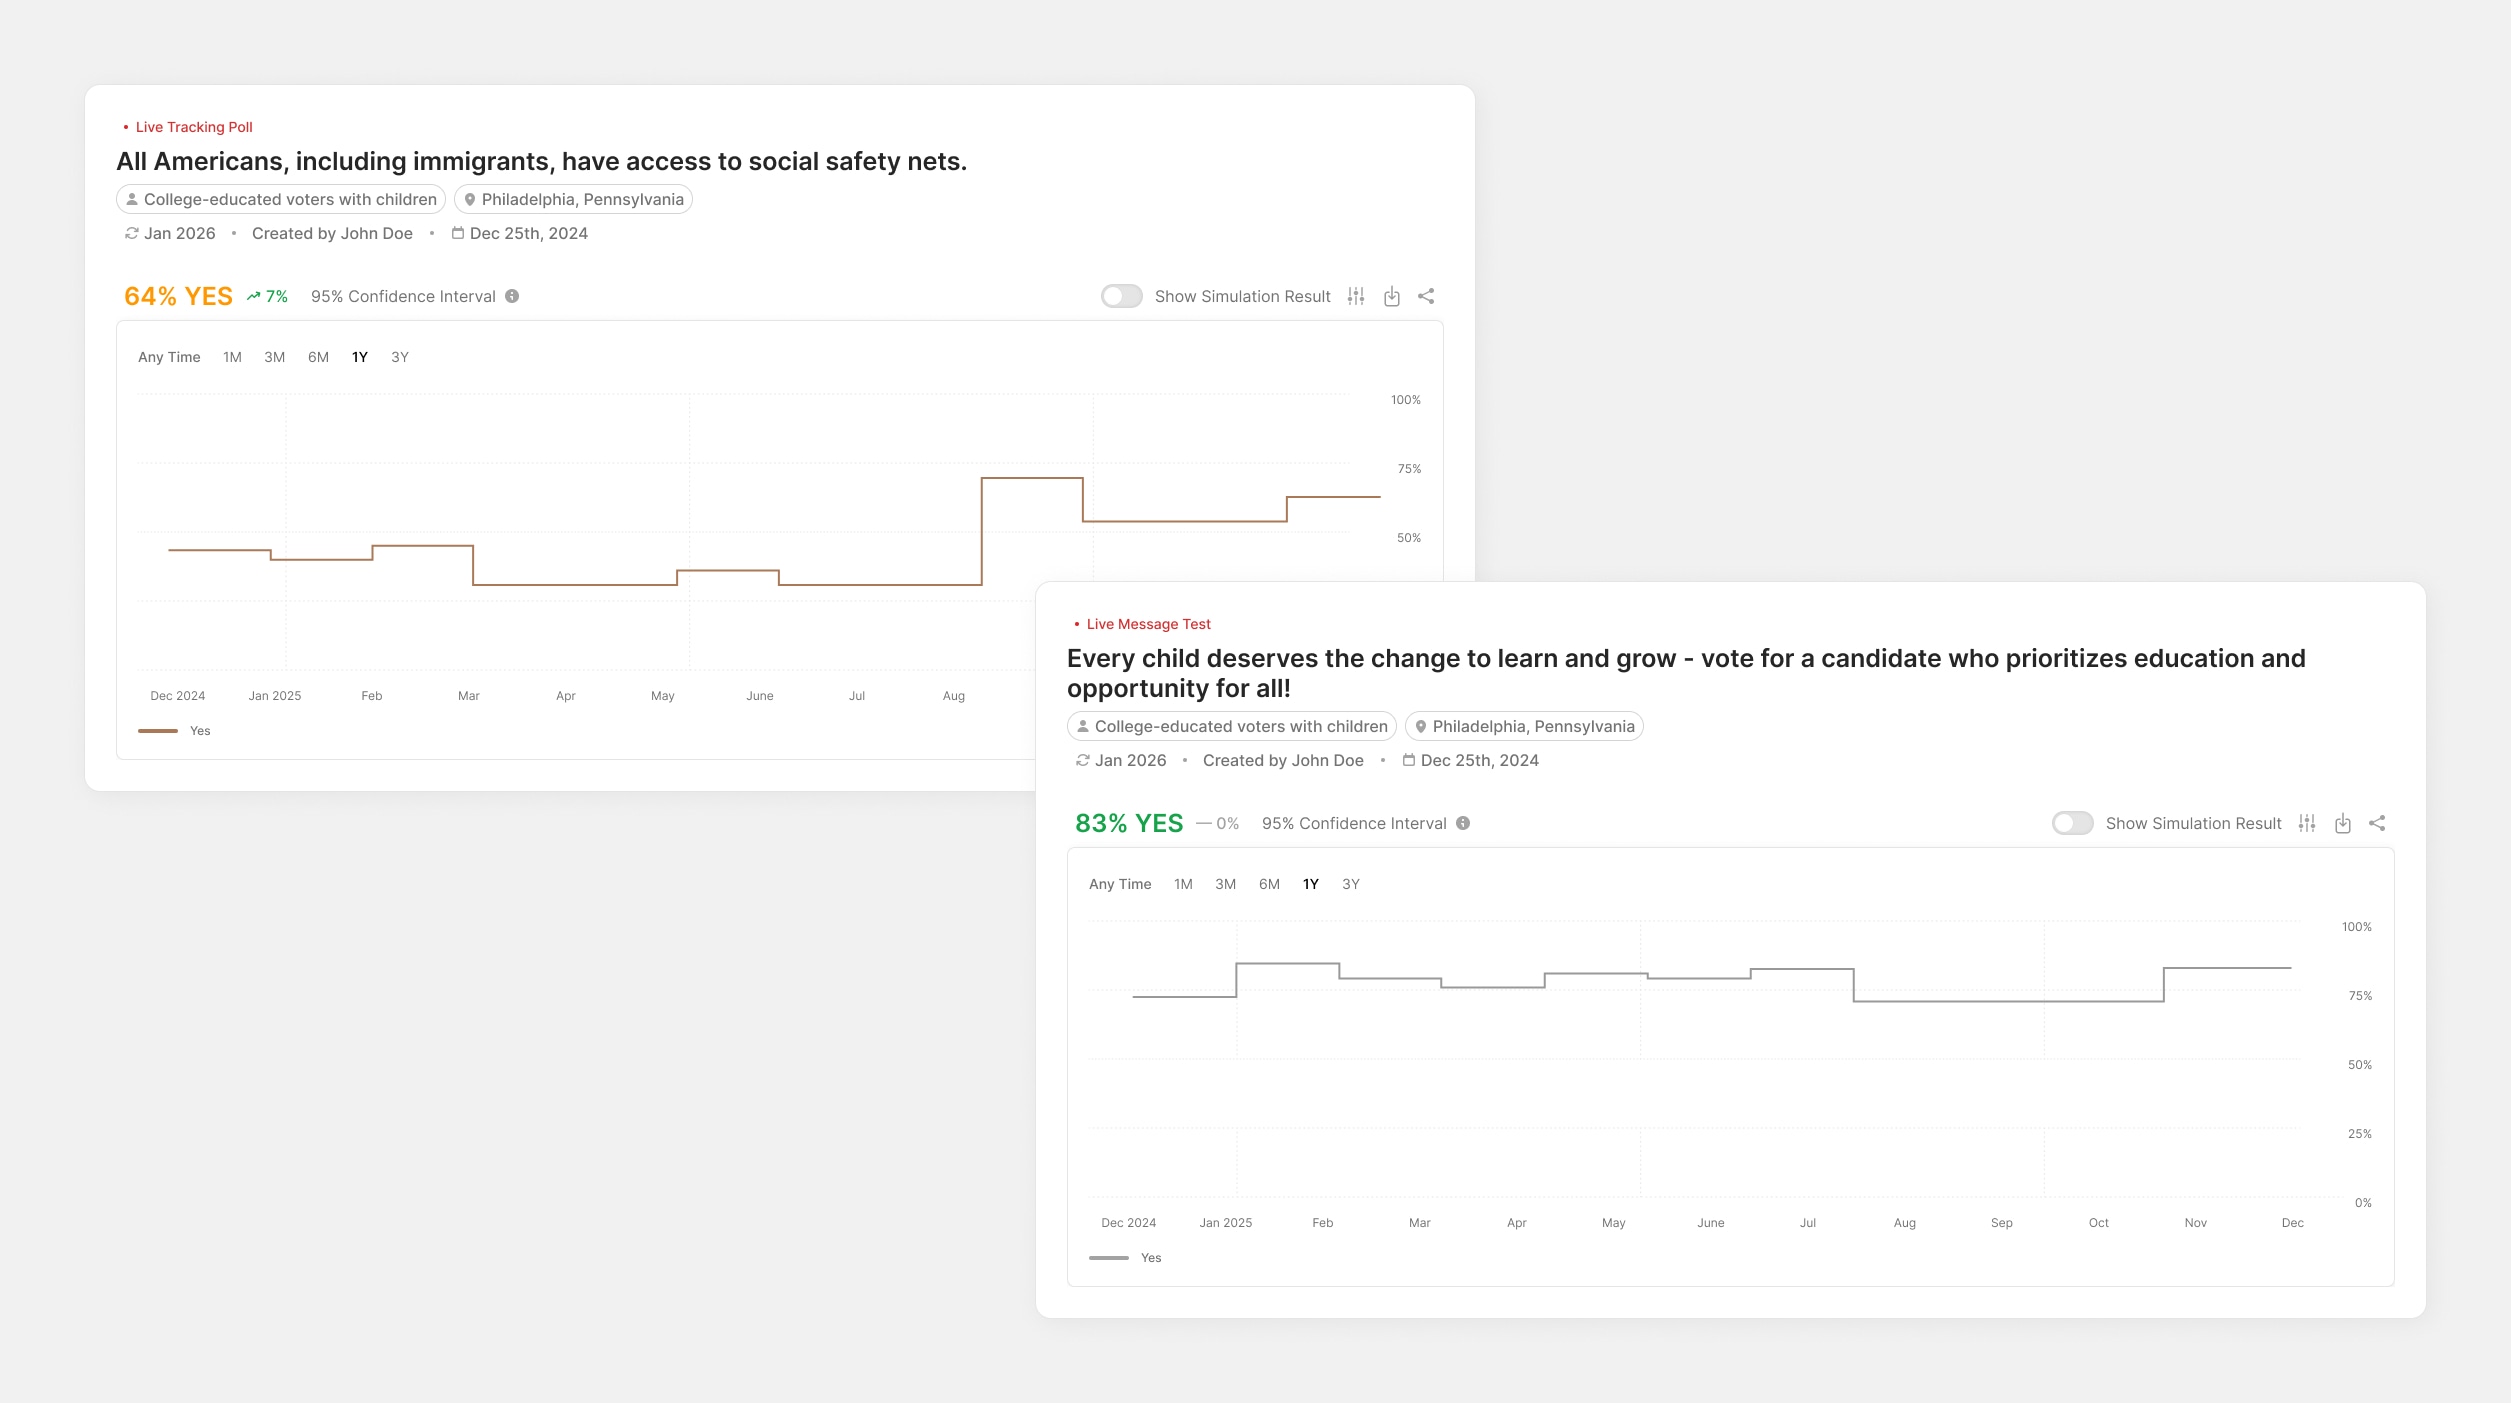Select 6M range in Tracking Poll chart

(x=318, y=357)
